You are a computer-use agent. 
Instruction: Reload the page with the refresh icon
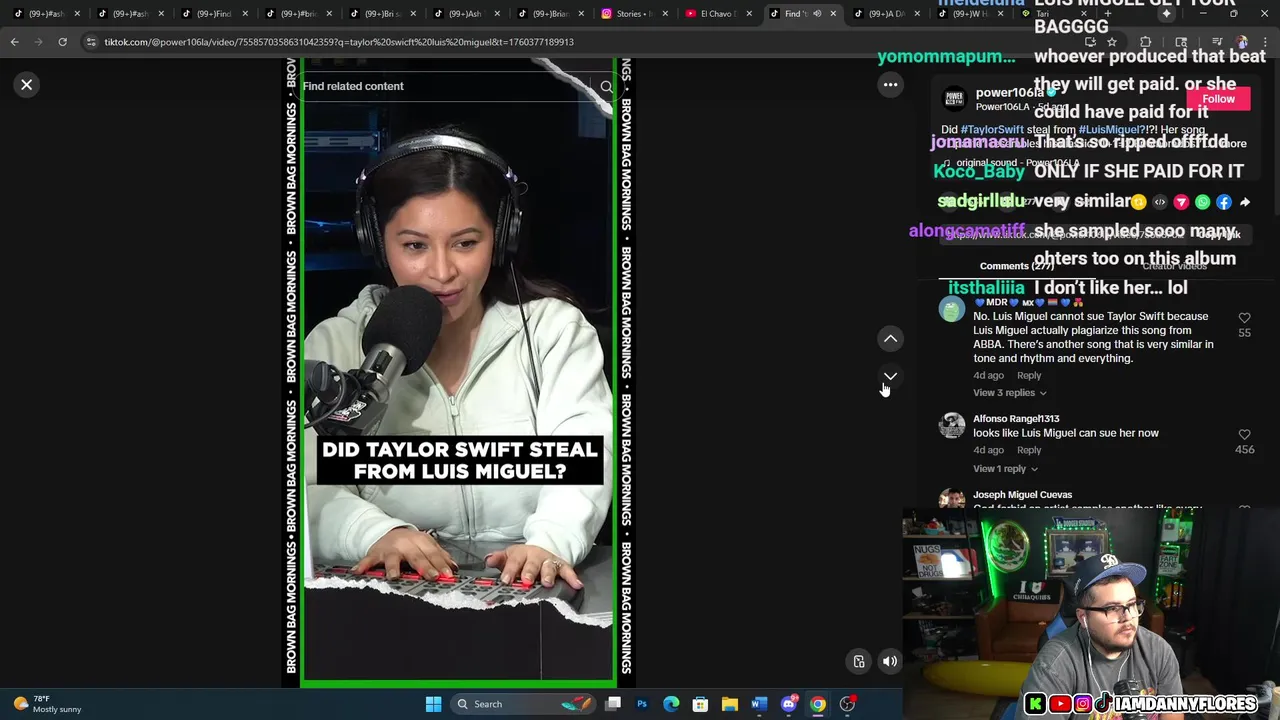click(62, 42)
